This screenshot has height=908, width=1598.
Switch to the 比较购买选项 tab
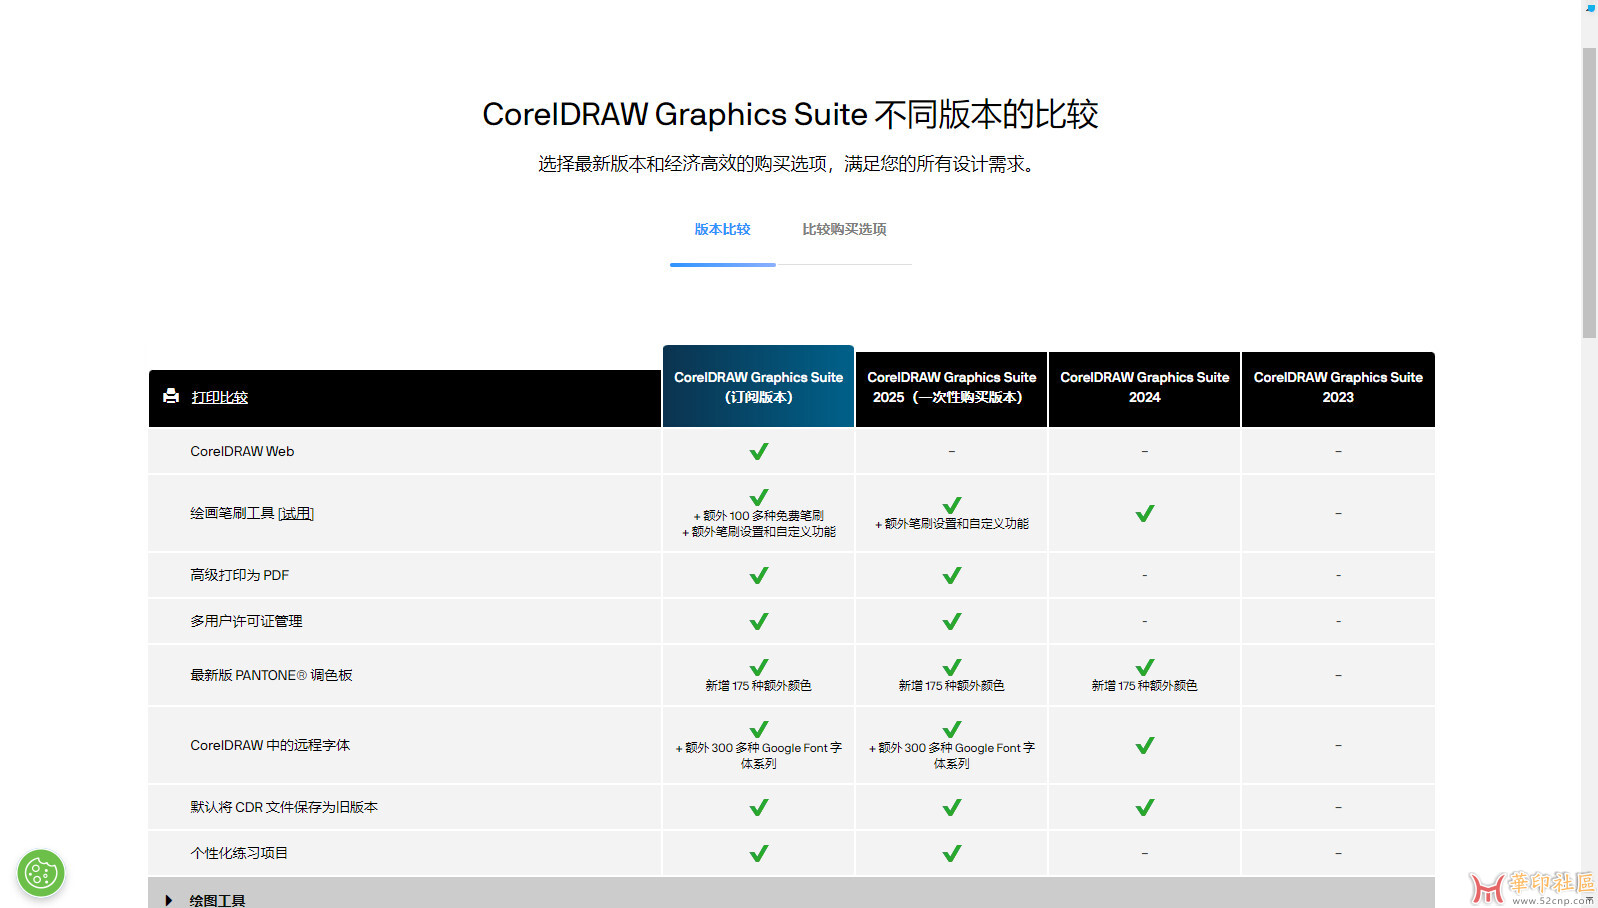[x=844, y=229]
